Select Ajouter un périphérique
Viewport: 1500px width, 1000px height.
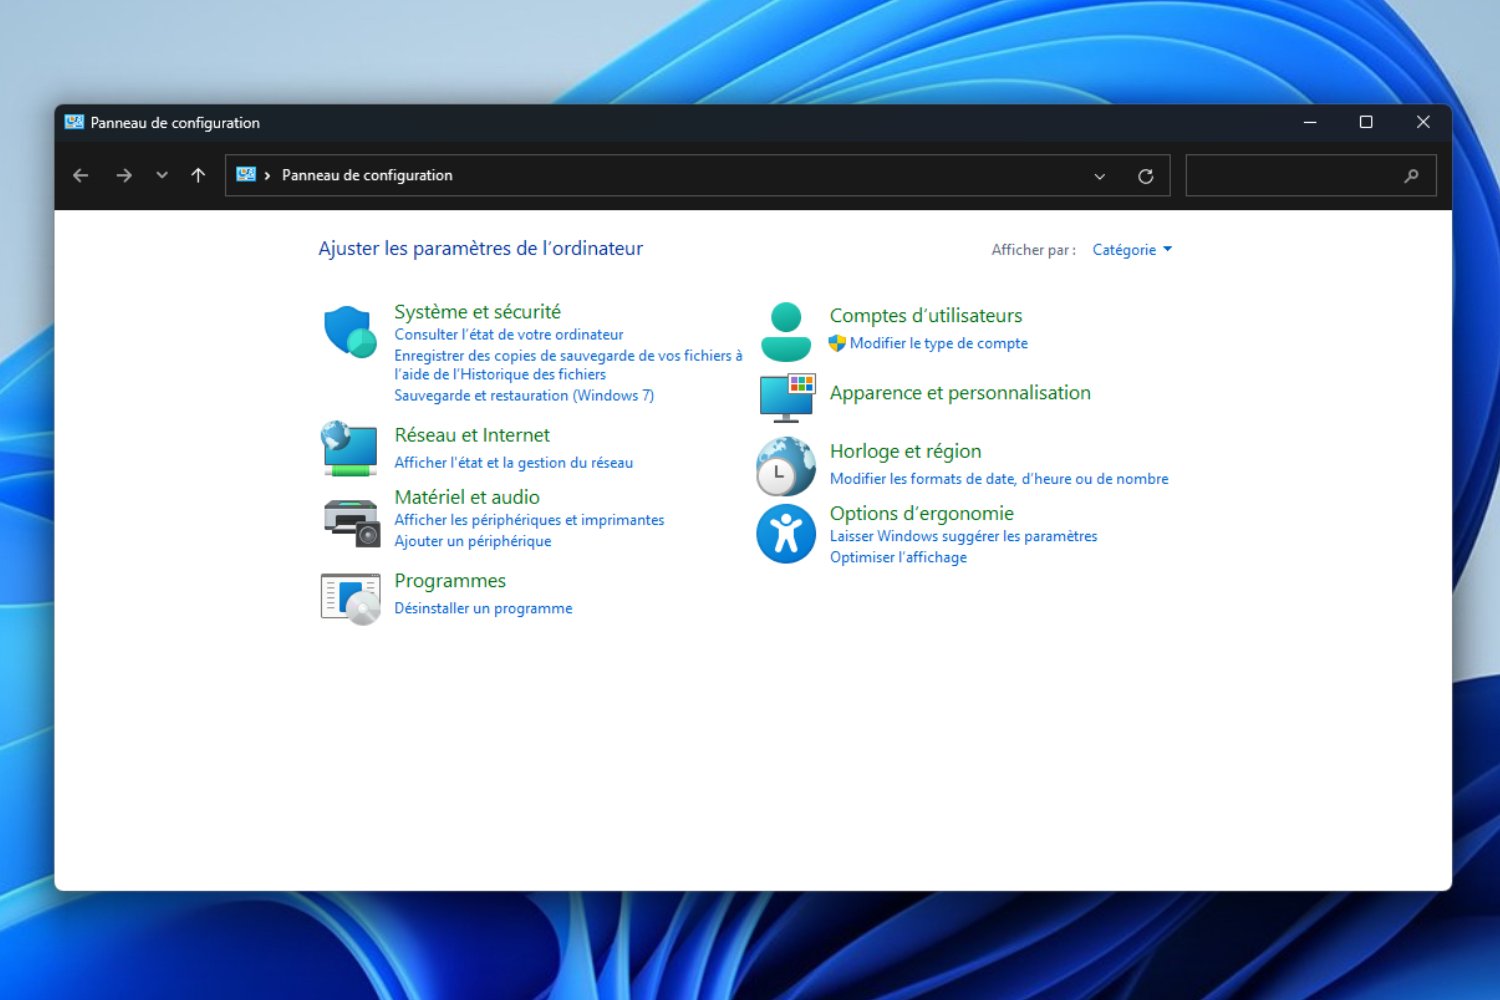point(473,541)
